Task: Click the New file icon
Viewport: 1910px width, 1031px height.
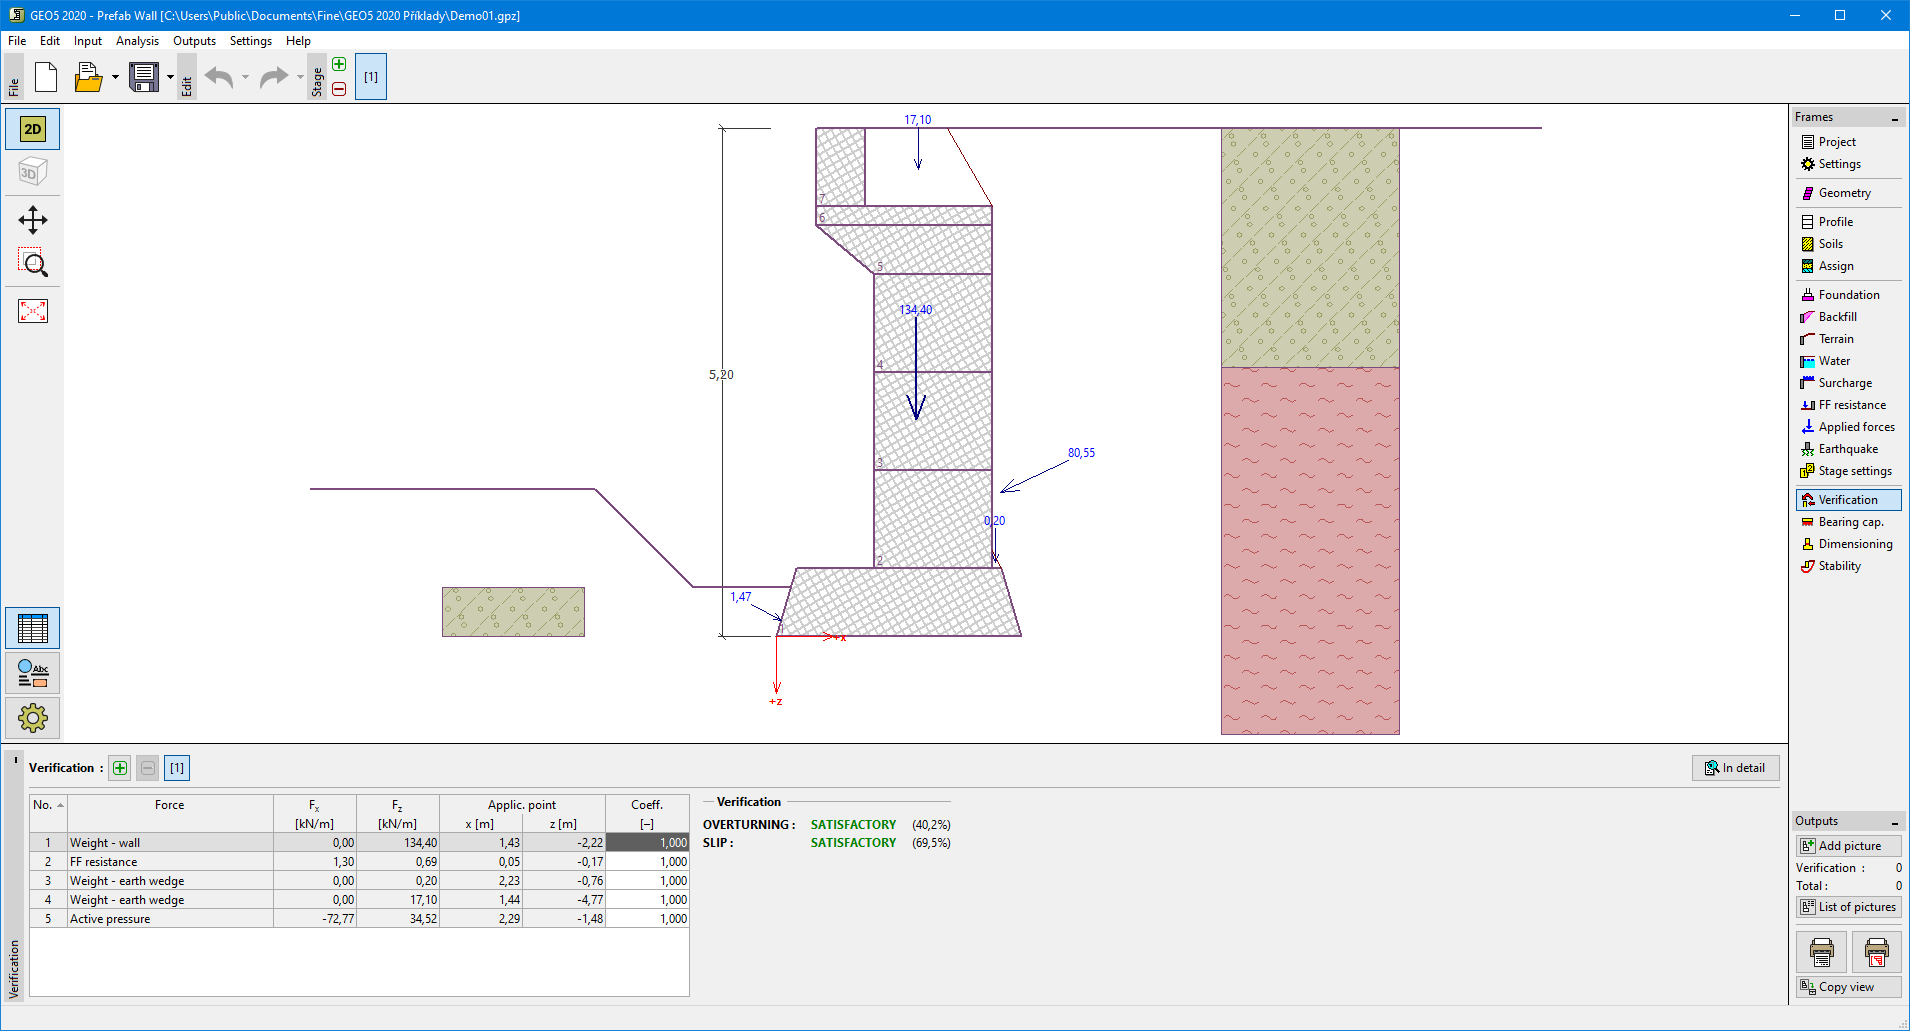Action: 46,77
